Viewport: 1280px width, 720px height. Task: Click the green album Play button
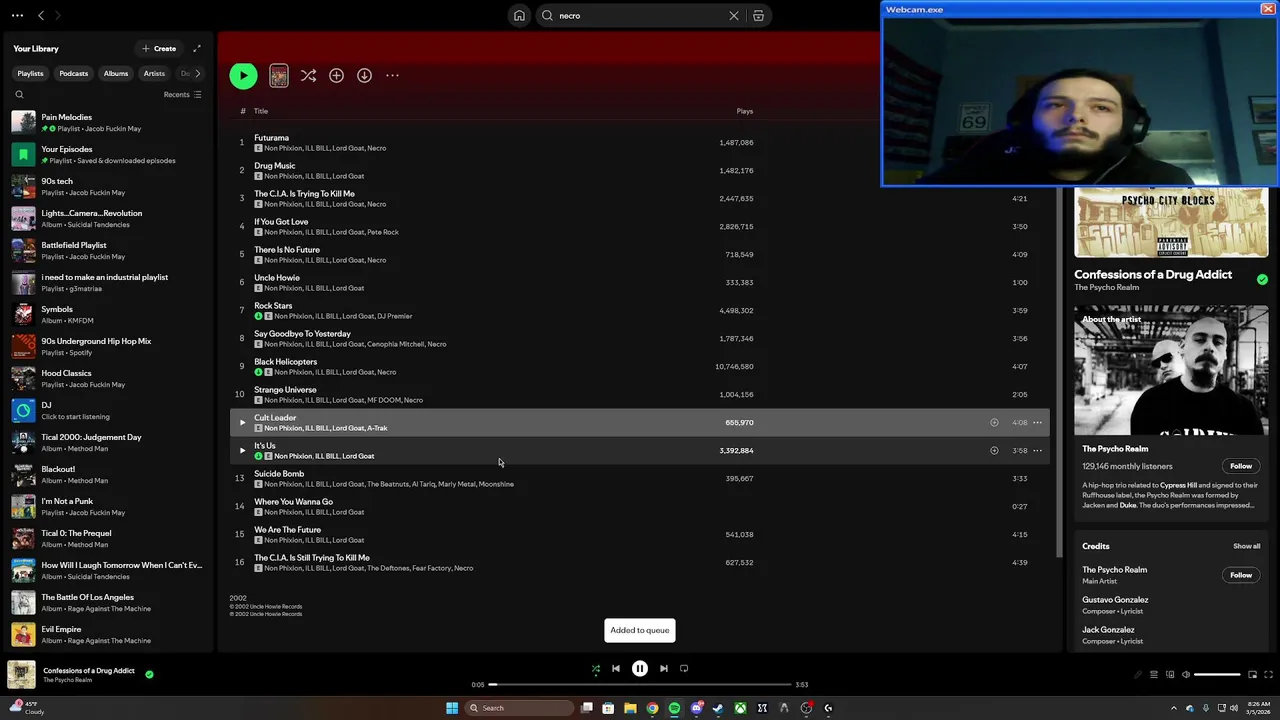tap(243, 75)
